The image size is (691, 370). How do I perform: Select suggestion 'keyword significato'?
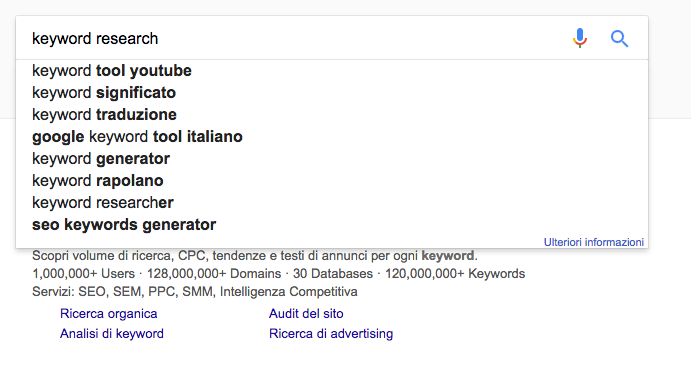point(332,92)
